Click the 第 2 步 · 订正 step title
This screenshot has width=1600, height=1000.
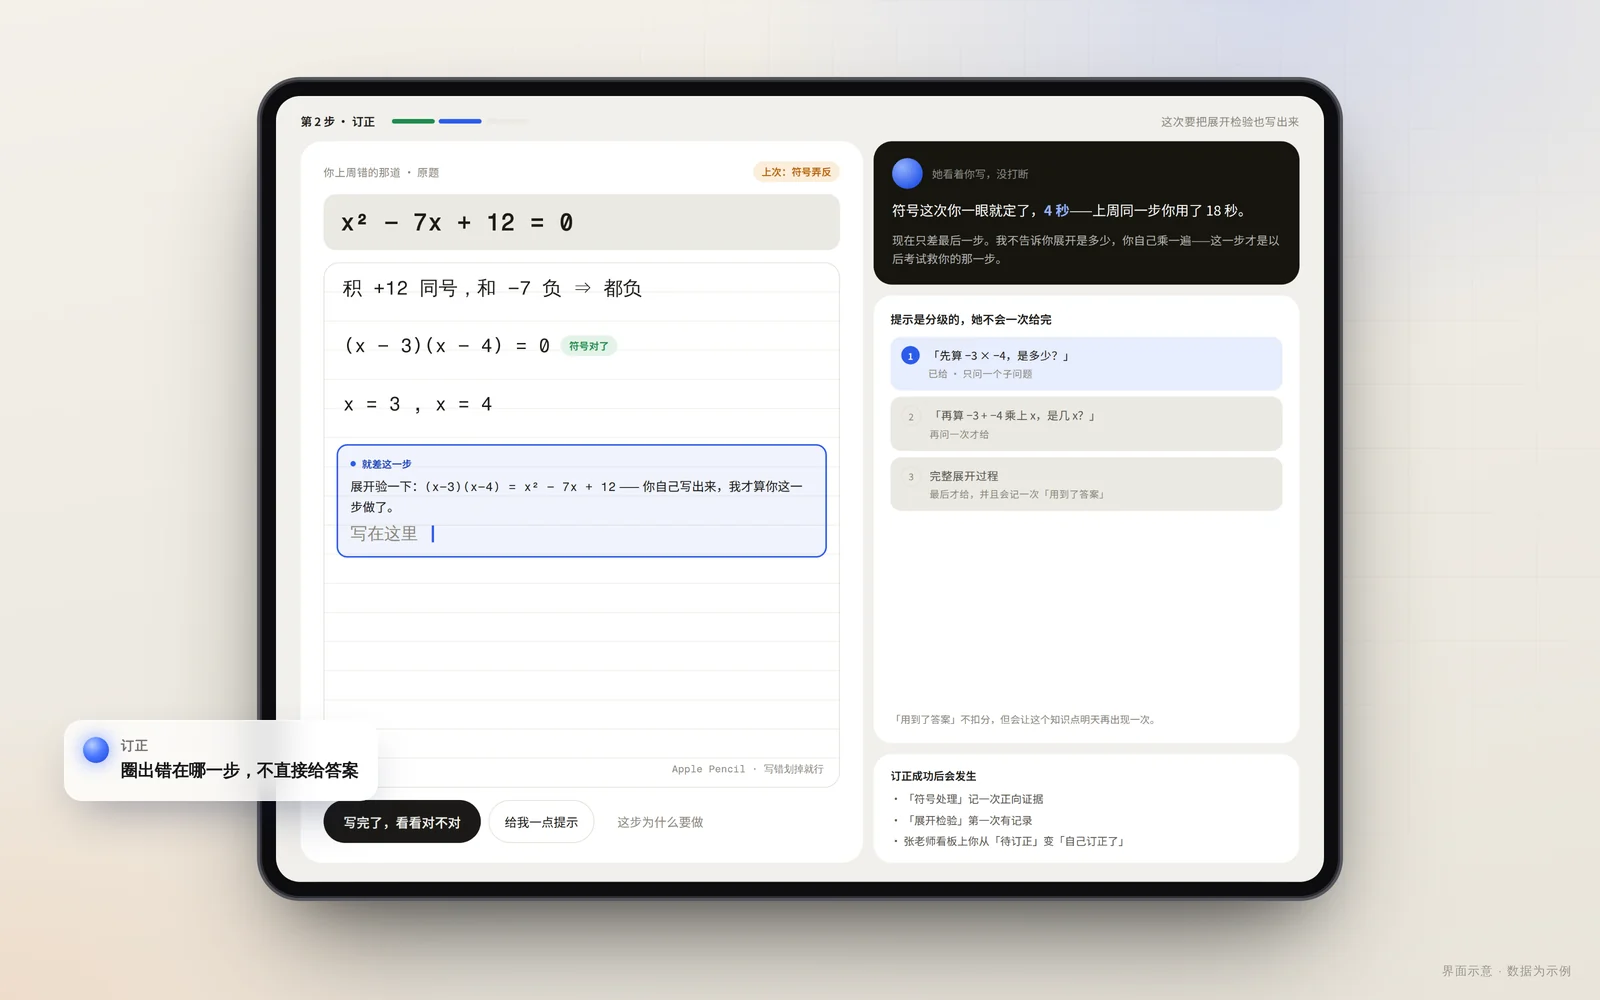[338, 122]
